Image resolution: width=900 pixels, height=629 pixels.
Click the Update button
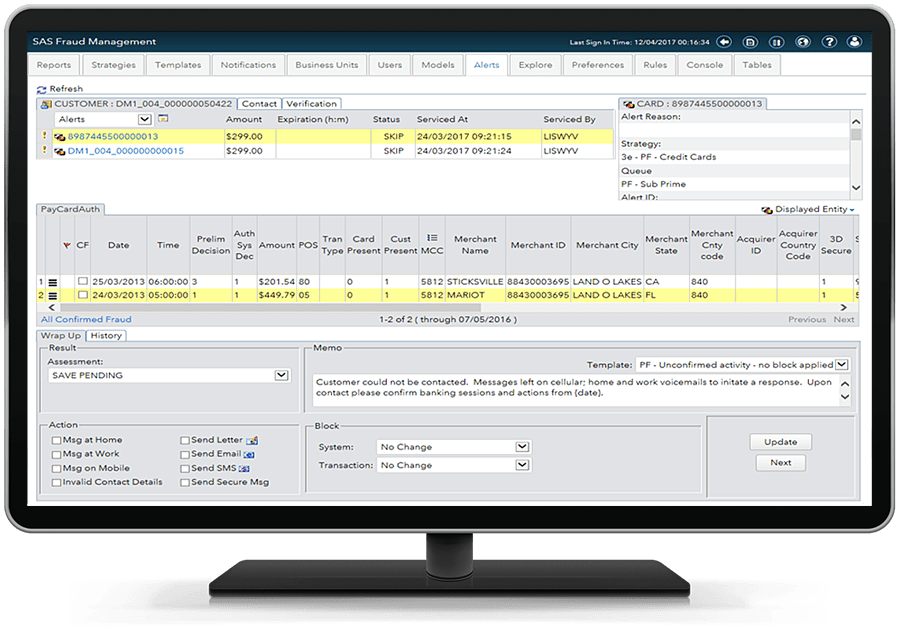781,442
